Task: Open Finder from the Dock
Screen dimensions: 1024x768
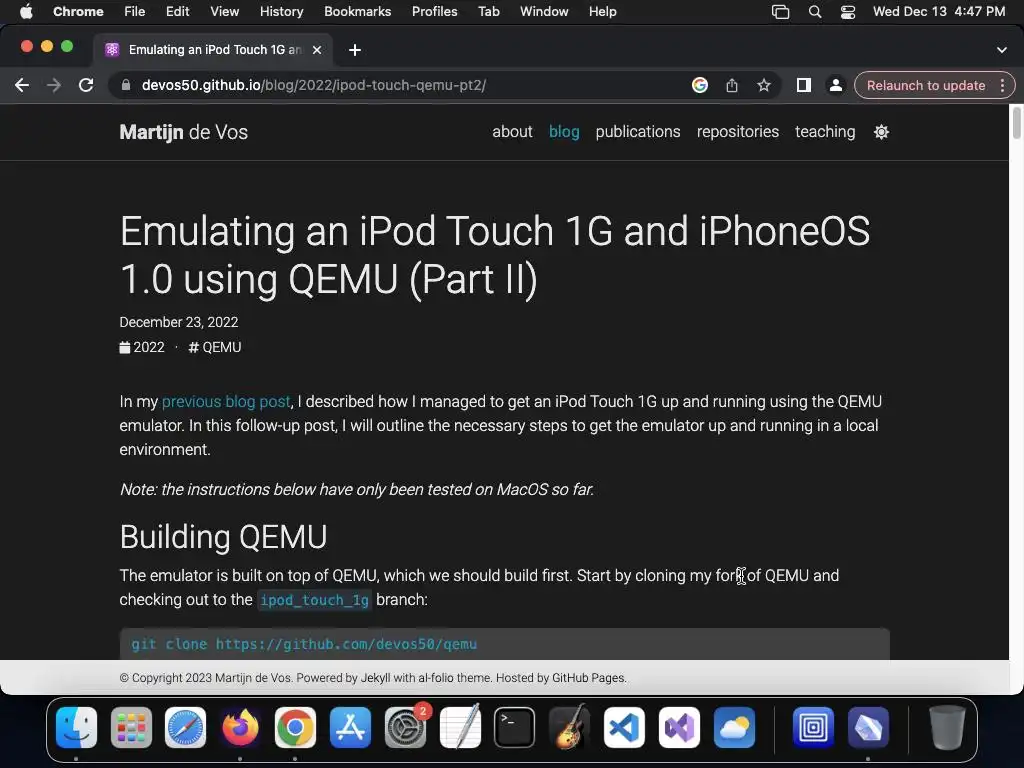Action: [x=76, y=728]
